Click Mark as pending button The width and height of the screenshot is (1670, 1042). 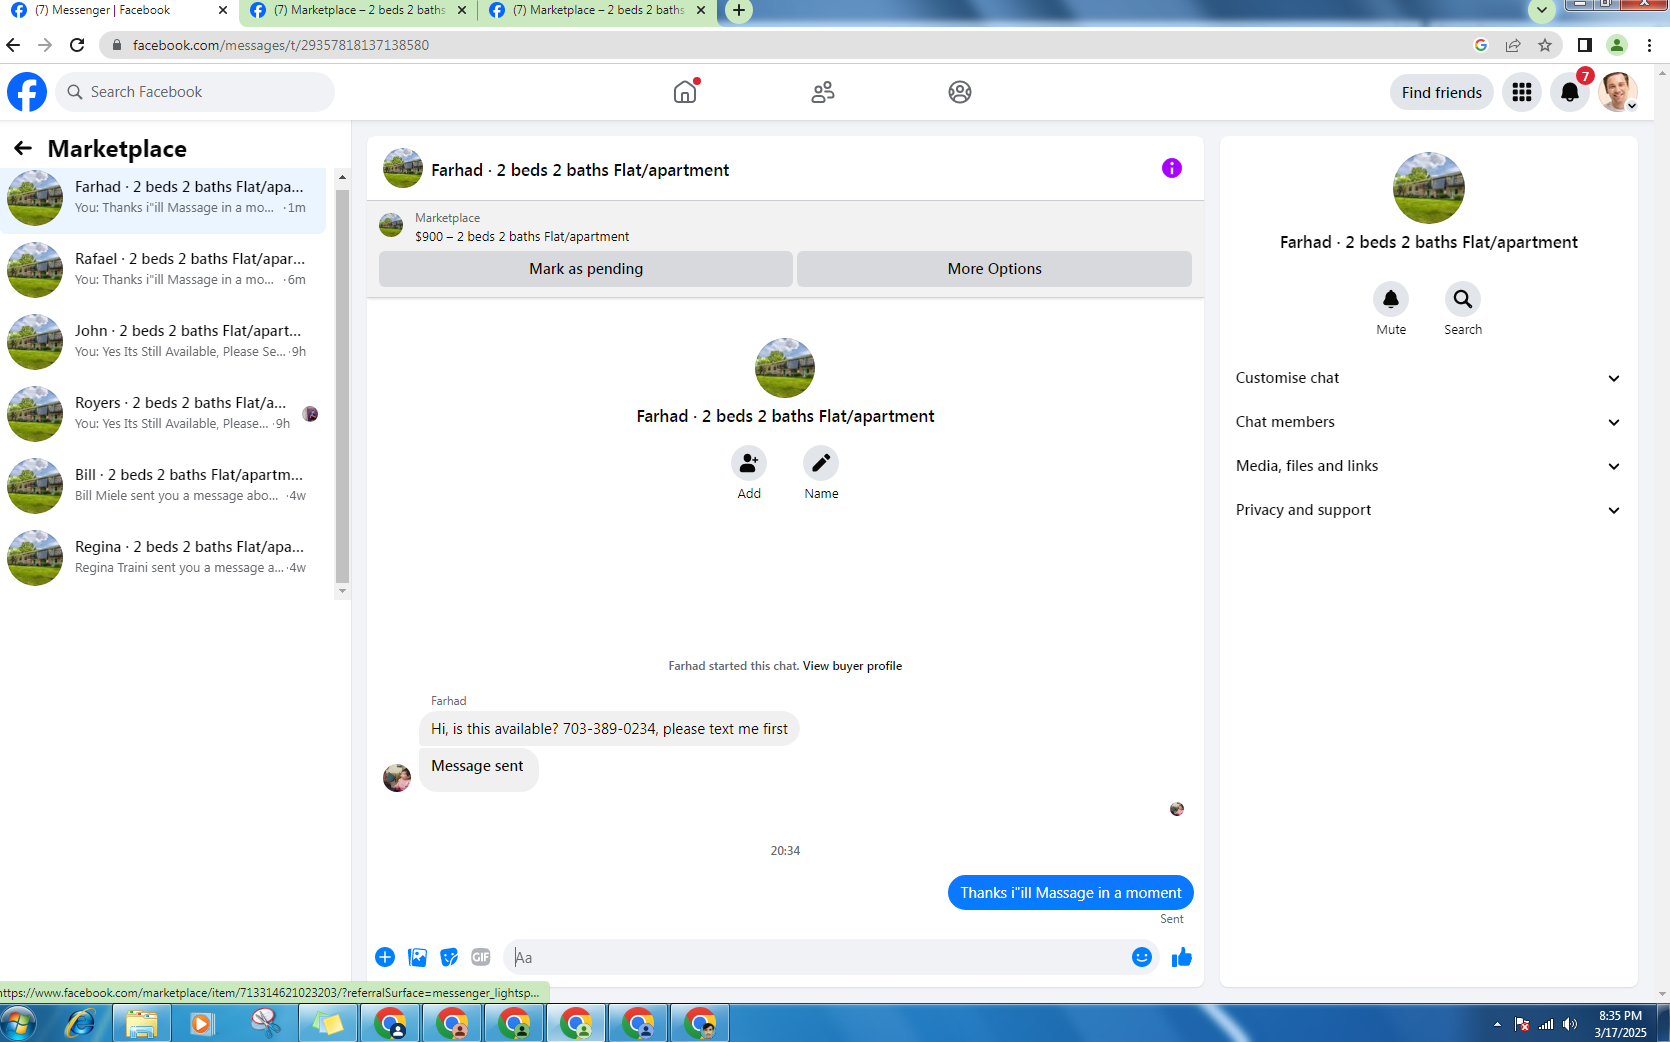pos(586,269)
